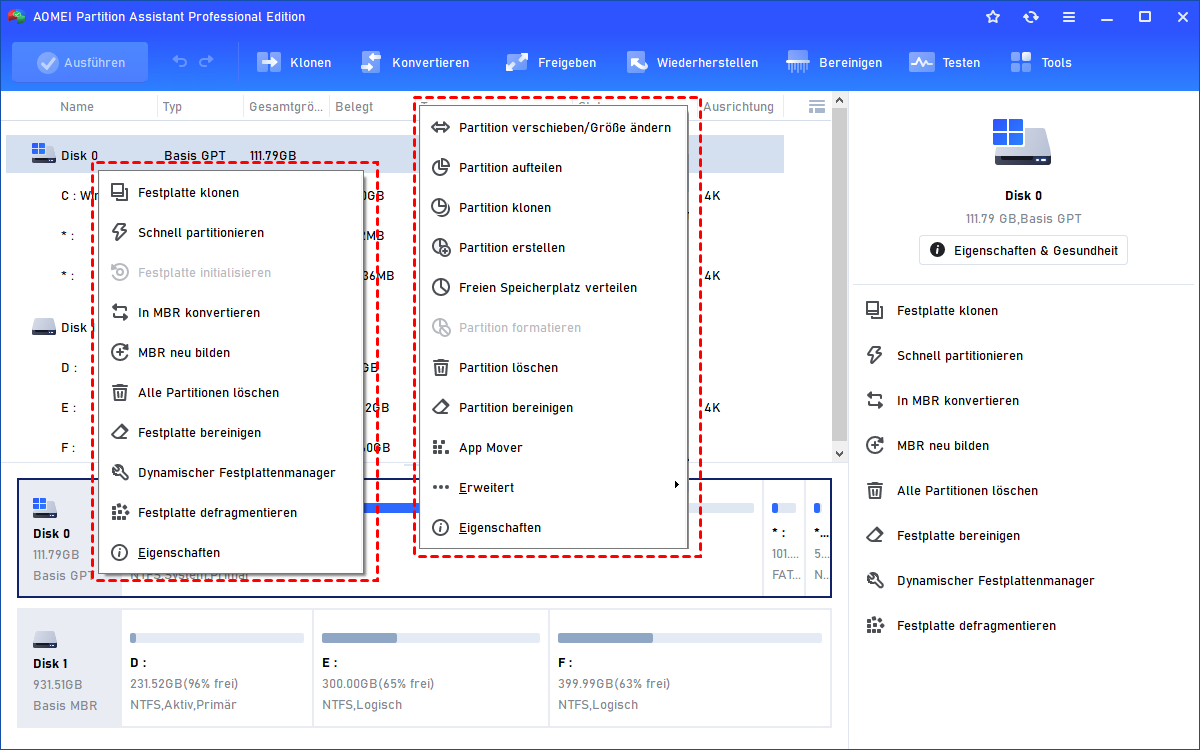The image size is (1200, 750).
Task: Choose Partition klonen menu entry
Action: (553, 207)
